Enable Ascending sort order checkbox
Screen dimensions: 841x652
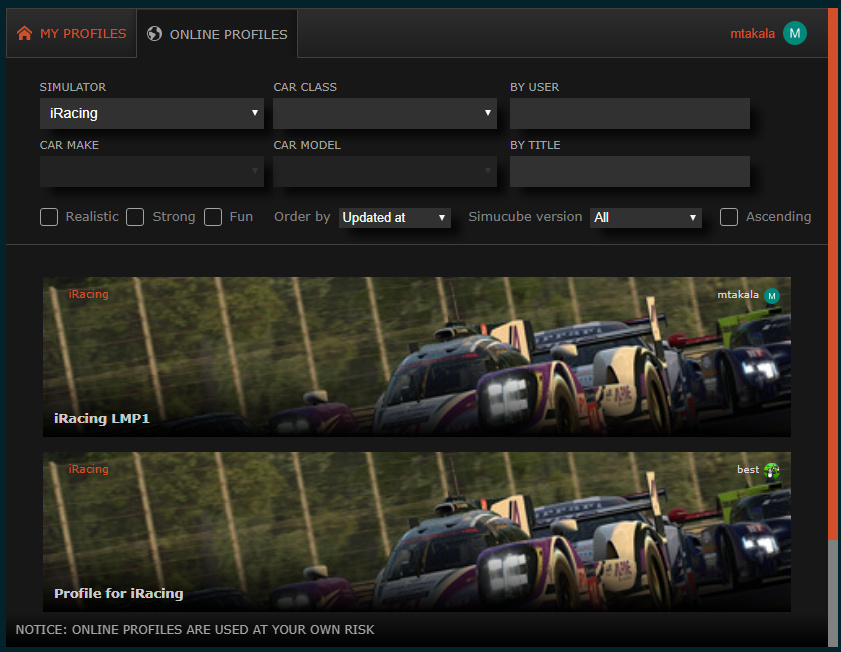click(729, 217)
